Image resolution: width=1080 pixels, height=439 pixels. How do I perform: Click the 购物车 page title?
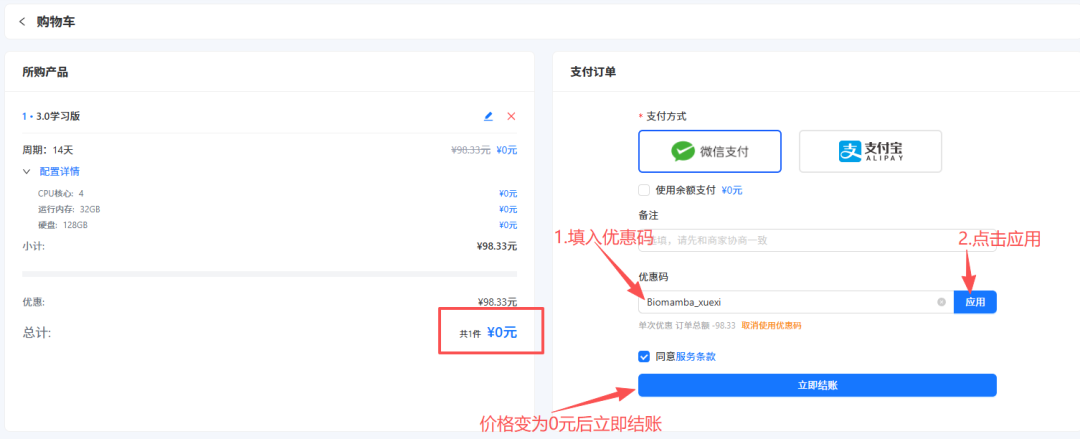pyautogui.click(x=56, y=22)
